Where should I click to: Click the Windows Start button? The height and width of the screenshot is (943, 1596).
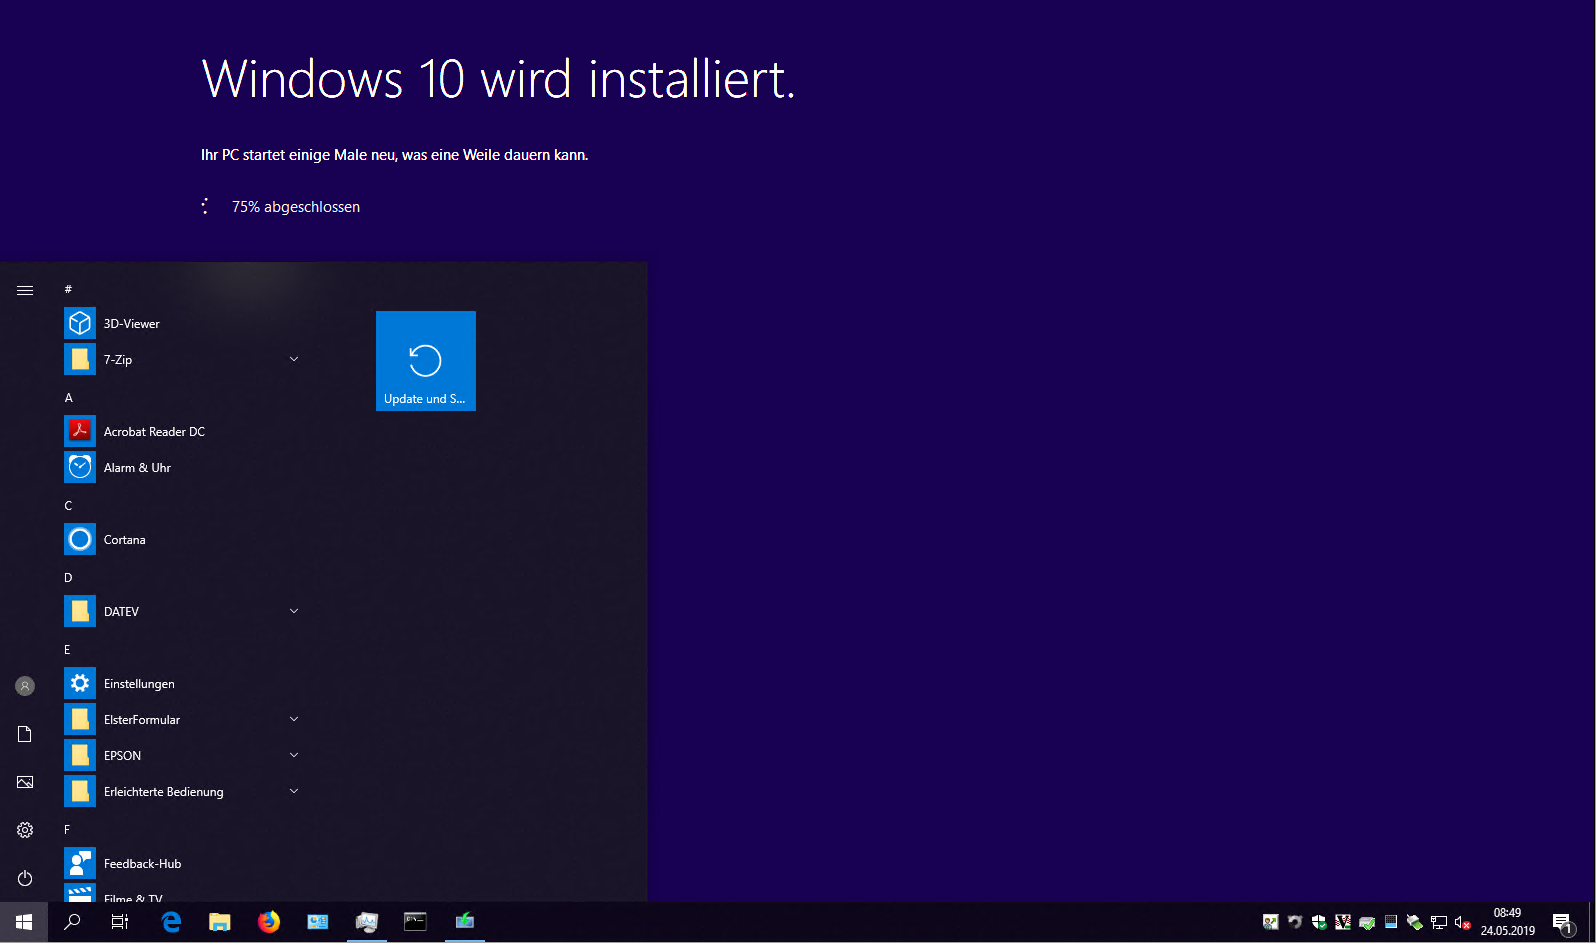point(24,922)
